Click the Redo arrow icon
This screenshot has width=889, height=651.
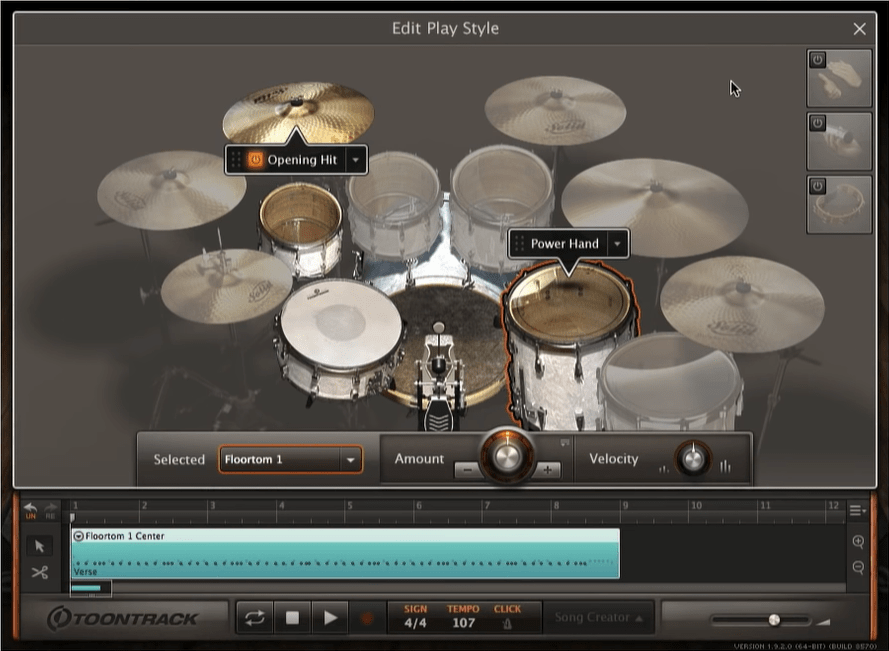tap(50, 507)
